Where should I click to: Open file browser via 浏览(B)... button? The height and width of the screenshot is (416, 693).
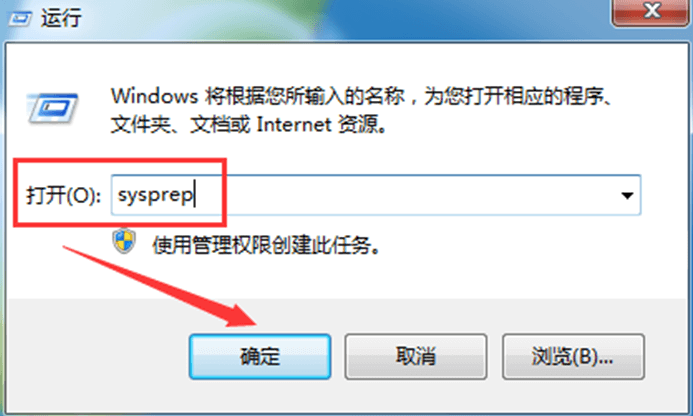(573, 356)
